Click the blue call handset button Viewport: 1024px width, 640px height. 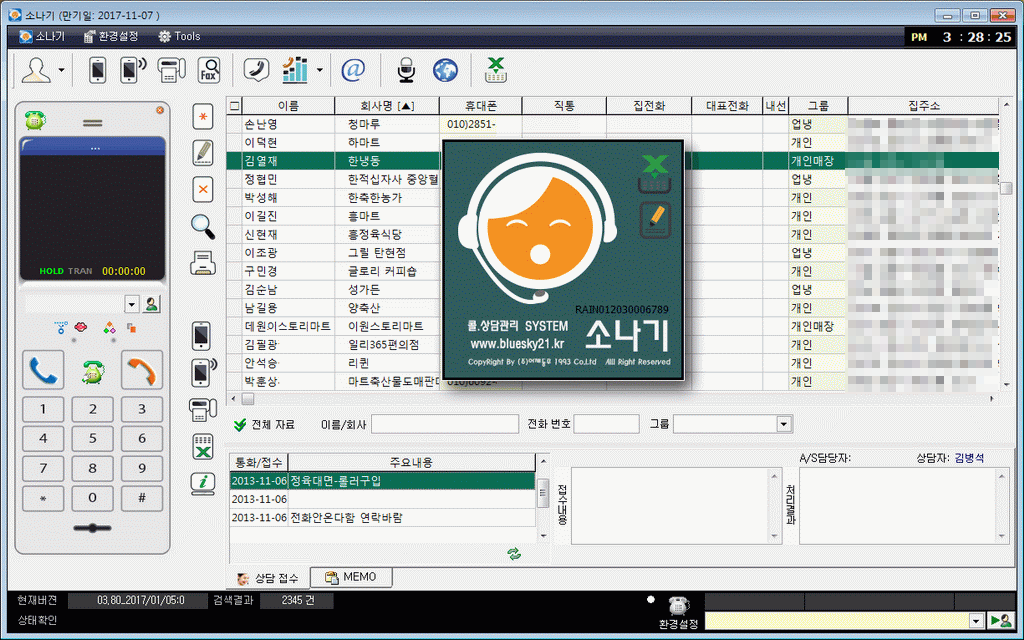[x=43, y=370]
